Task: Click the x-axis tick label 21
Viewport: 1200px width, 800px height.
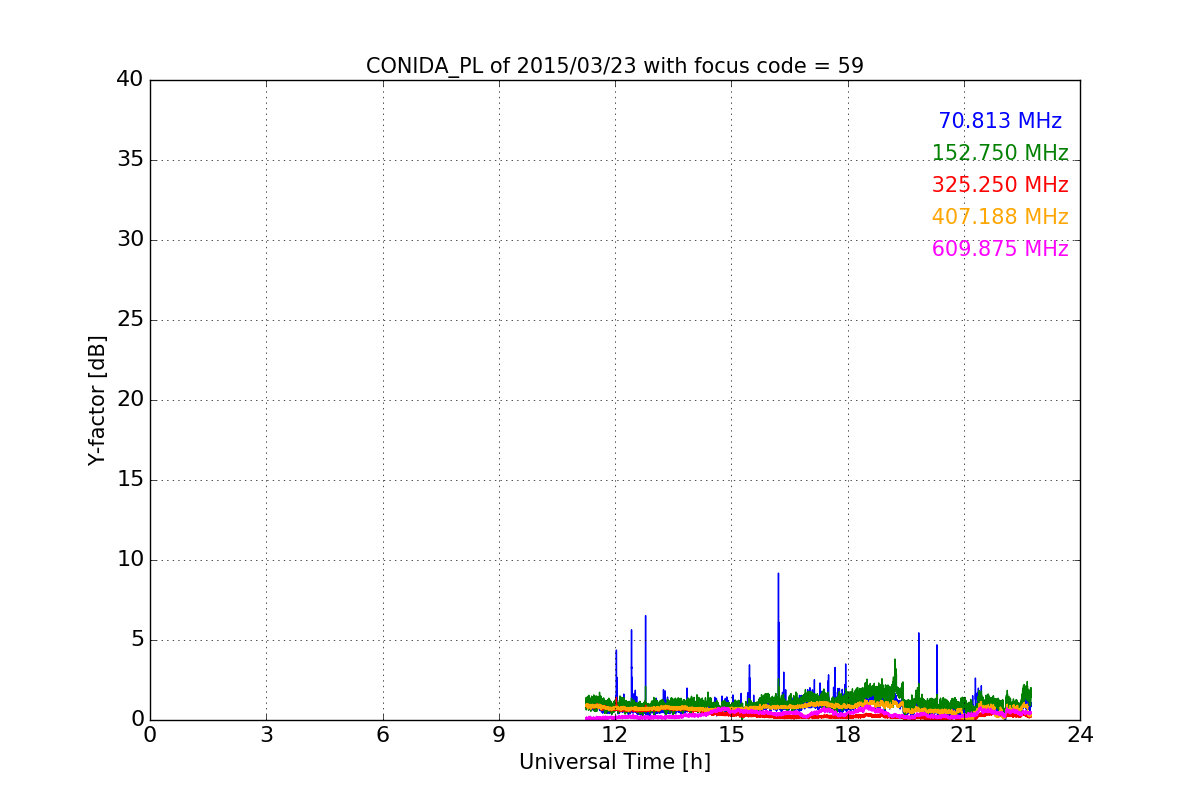Action: [964, 735]
